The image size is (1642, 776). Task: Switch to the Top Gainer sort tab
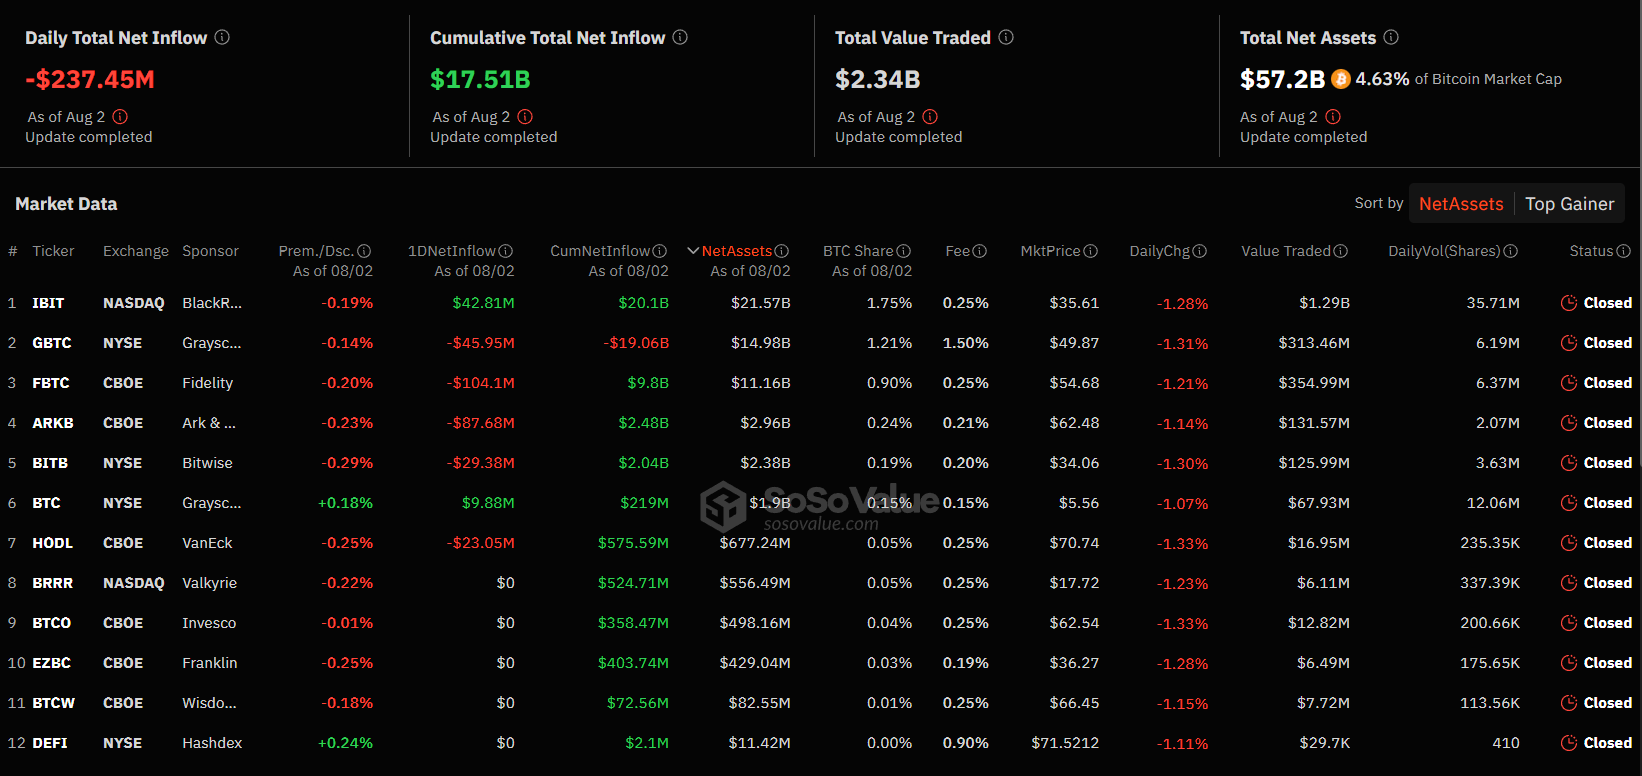tap(1570, 204)
